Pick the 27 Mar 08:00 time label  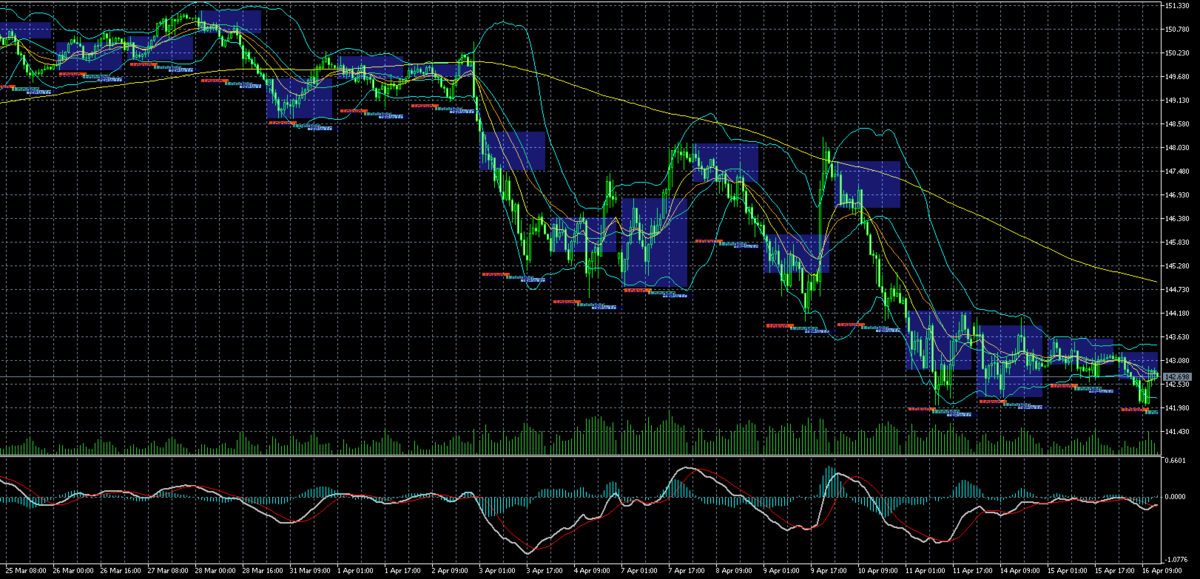coord(169,570)
